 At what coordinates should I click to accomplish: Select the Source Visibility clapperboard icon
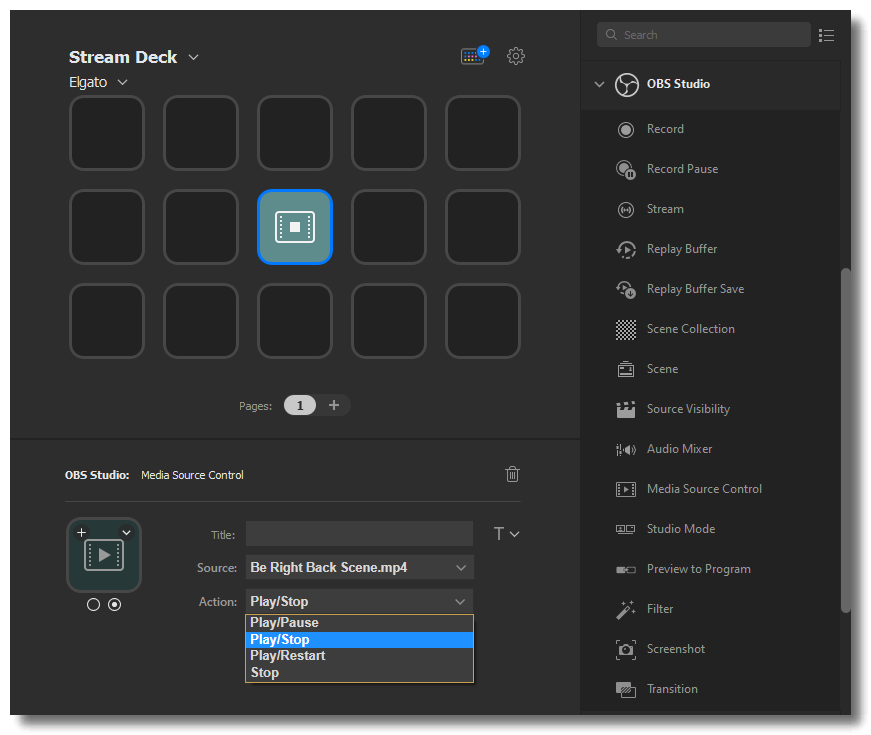(x=625, y=409)
